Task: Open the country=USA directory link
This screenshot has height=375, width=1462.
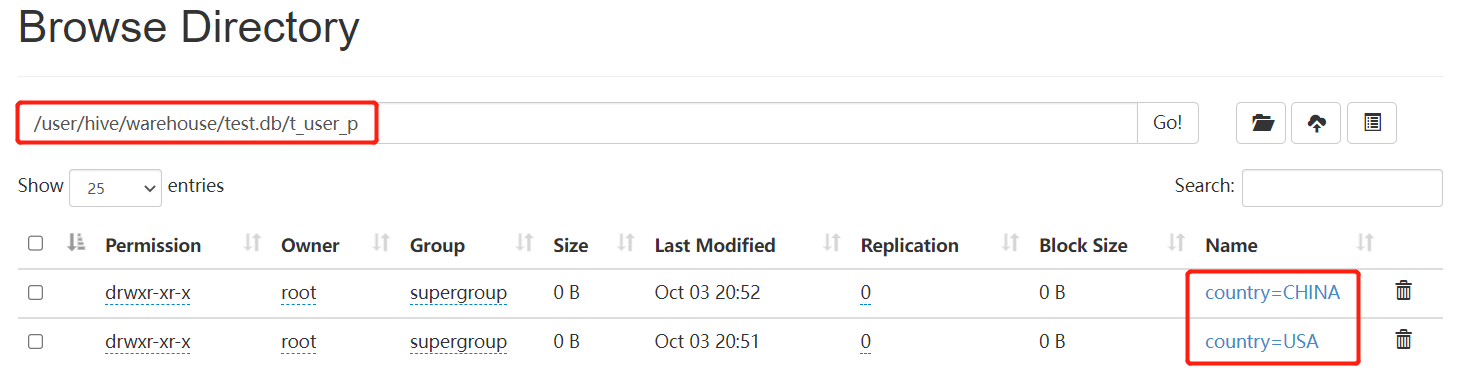Action: point(1261,342)
